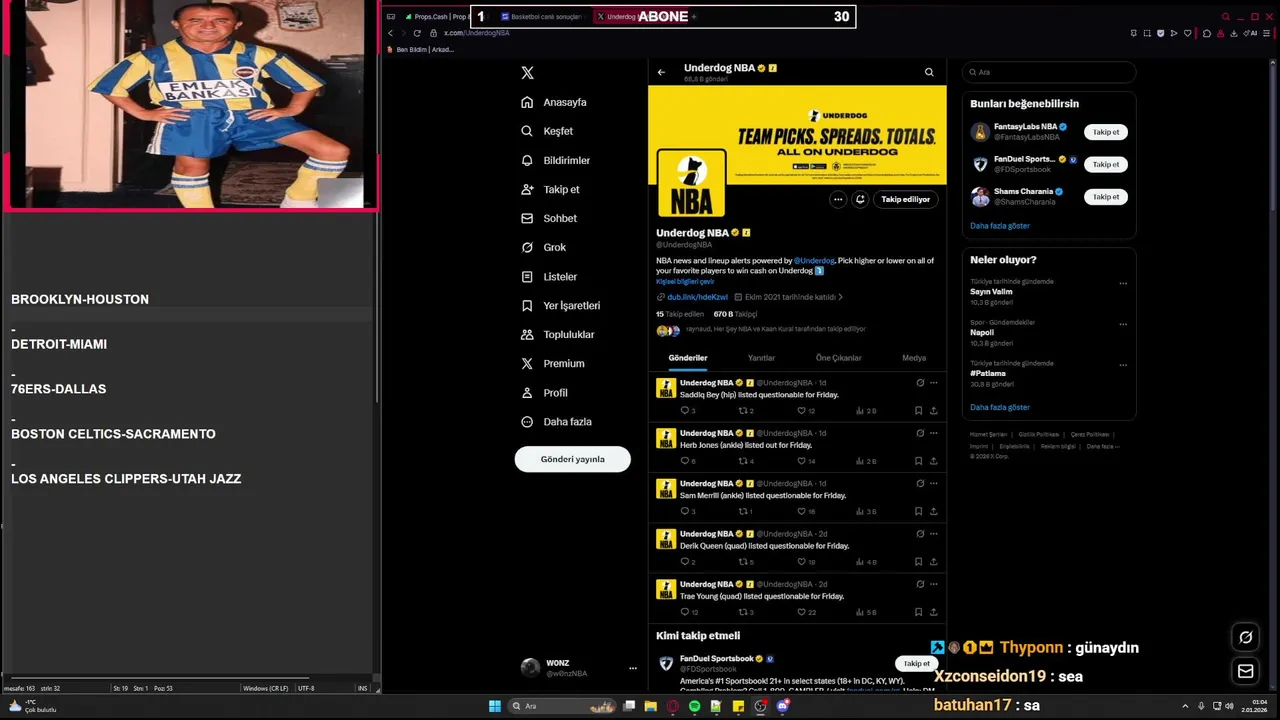Viewport: 1280px width, 720px height.
Task: Switch to the Yanıtlar tab
Action: 761,358
